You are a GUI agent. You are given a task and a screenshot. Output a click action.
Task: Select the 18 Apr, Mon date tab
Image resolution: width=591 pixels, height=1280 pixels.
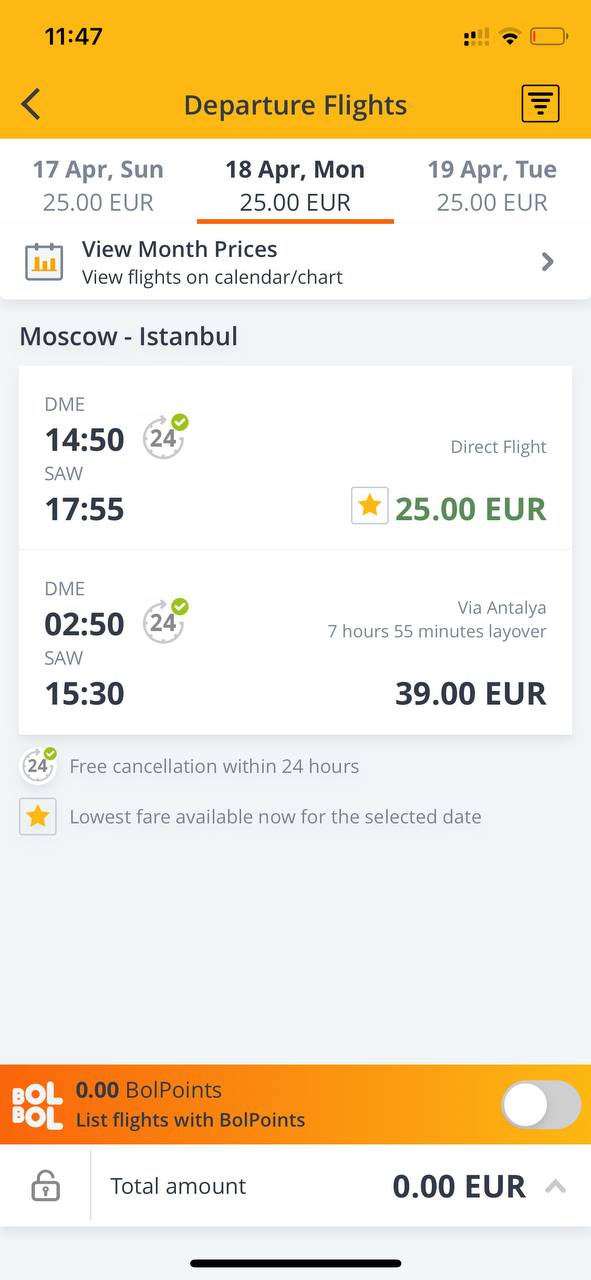(295, 185)
